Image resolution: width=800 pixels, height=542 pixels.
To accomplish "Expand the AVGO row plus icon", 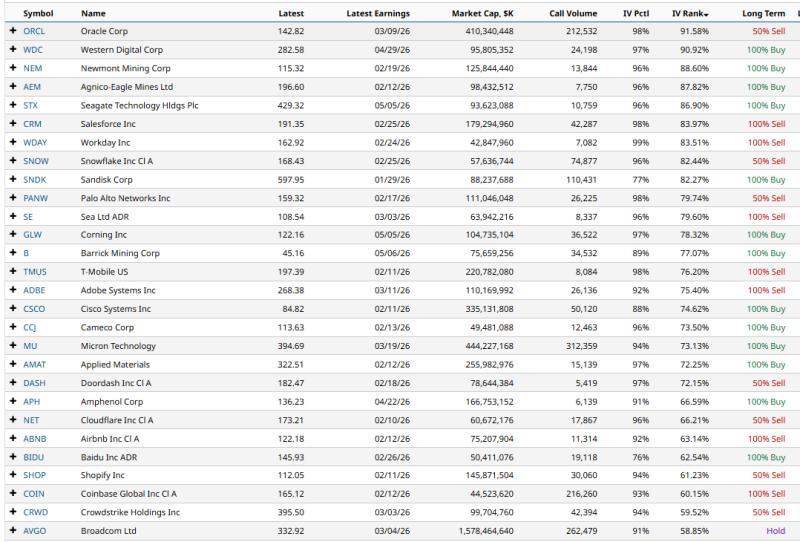I will tap(13, 531).
